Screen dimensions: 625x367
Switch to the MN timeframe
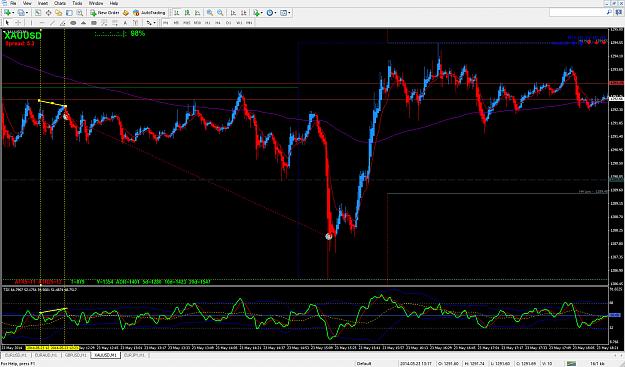tap(249, 23)
